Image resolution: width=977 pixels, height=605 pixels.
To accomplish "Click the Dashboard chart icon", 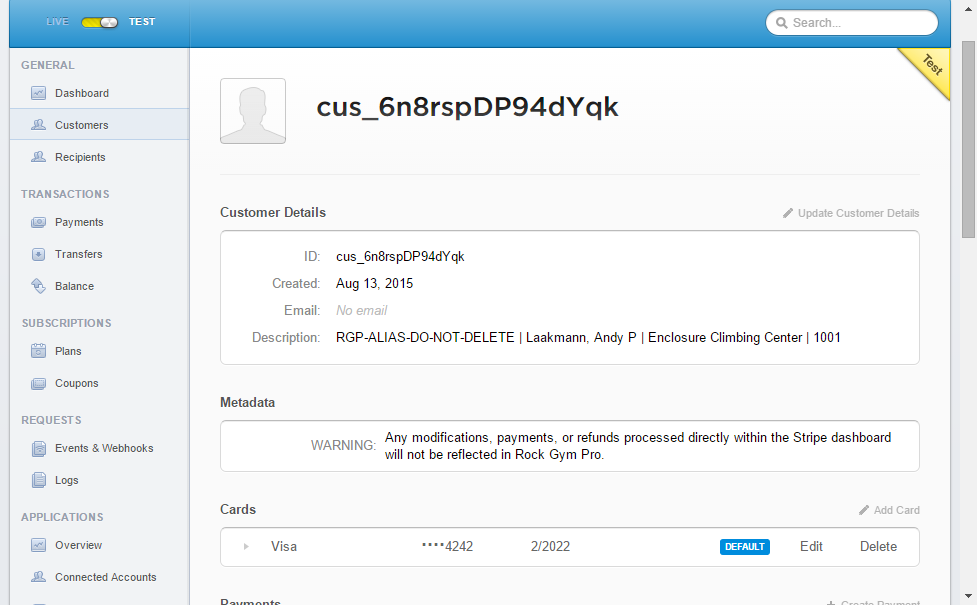I will (38, 93).
